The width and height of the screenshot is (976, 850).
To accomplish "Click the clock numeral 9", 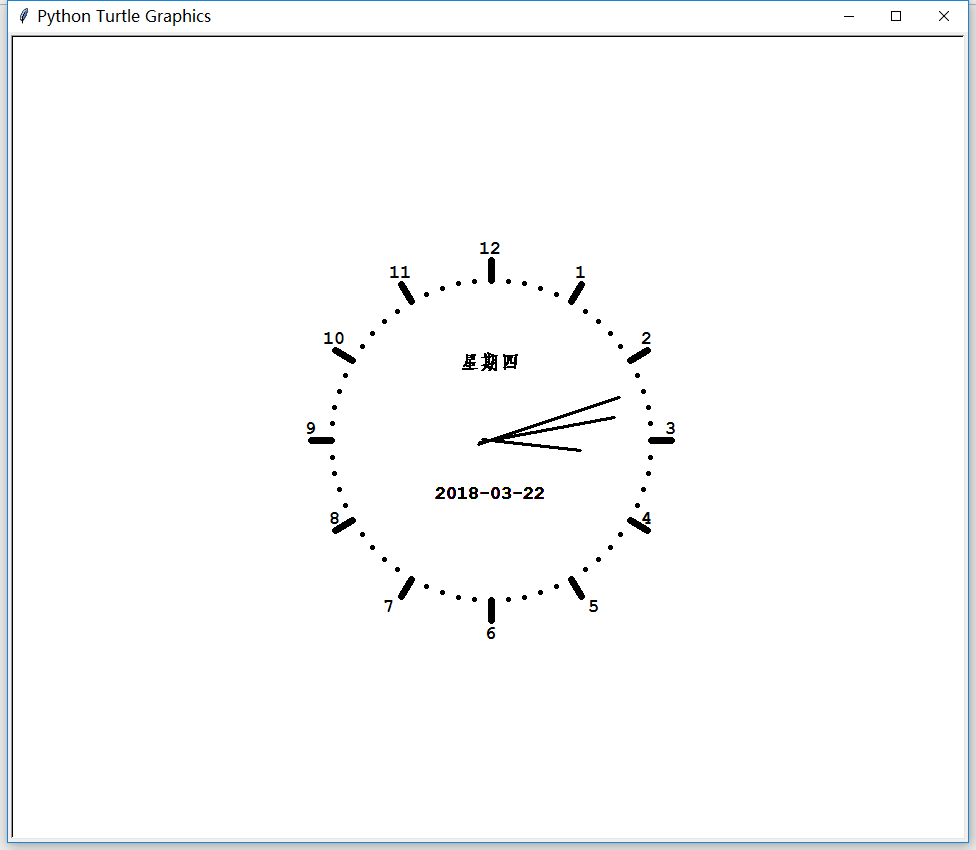I will (x=311, y=428).
